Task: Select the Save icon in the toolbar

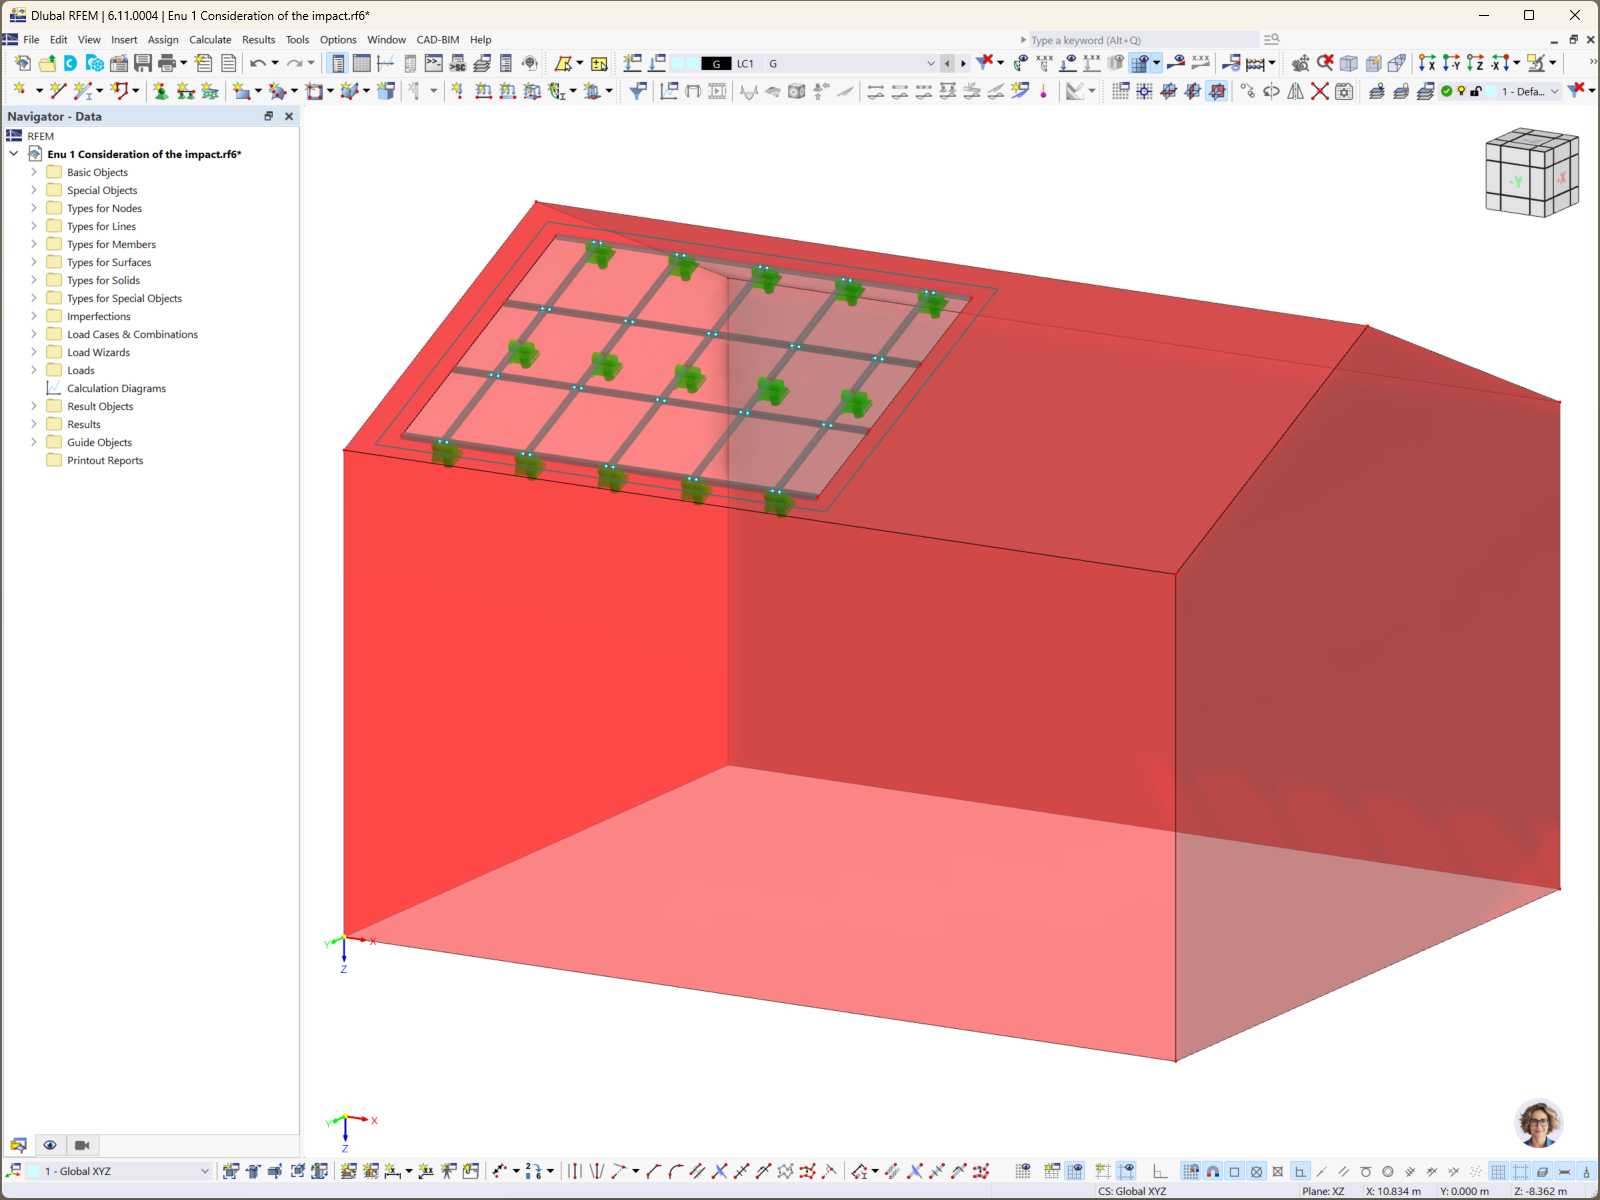Action: click(143, 63)
